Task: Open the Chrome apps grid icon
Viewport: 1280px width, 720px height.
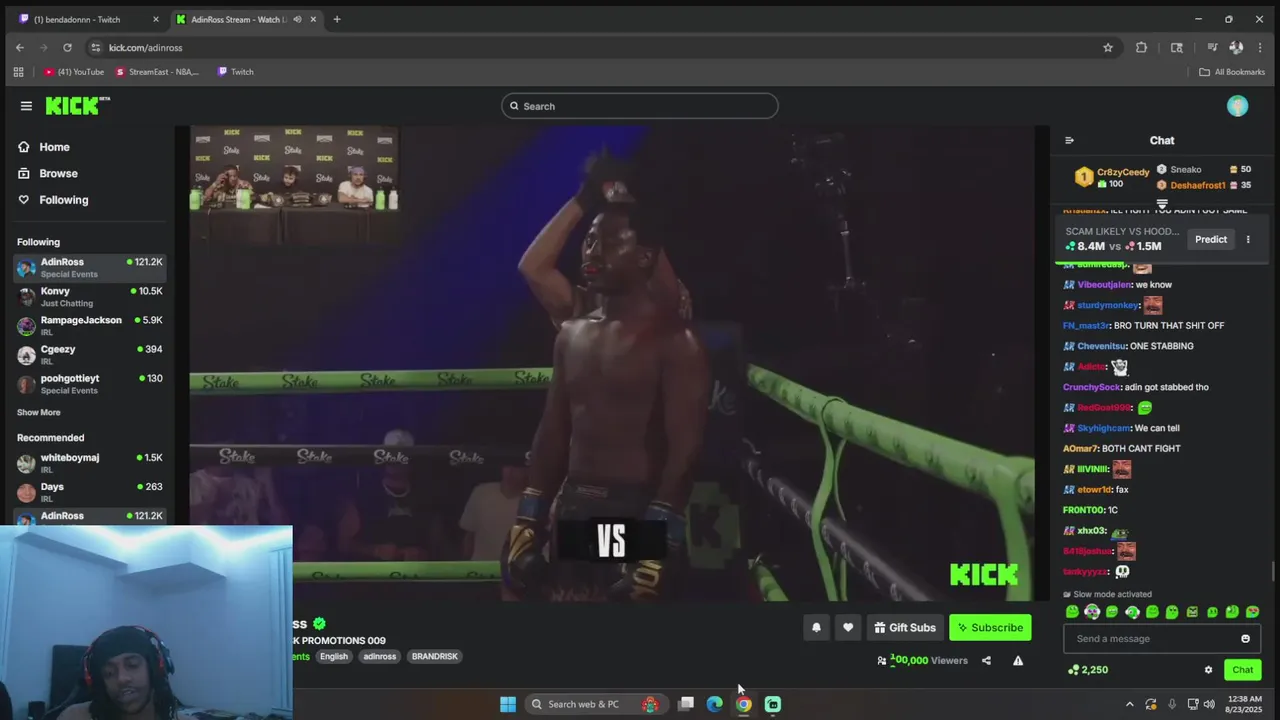Action: (18, 72)
